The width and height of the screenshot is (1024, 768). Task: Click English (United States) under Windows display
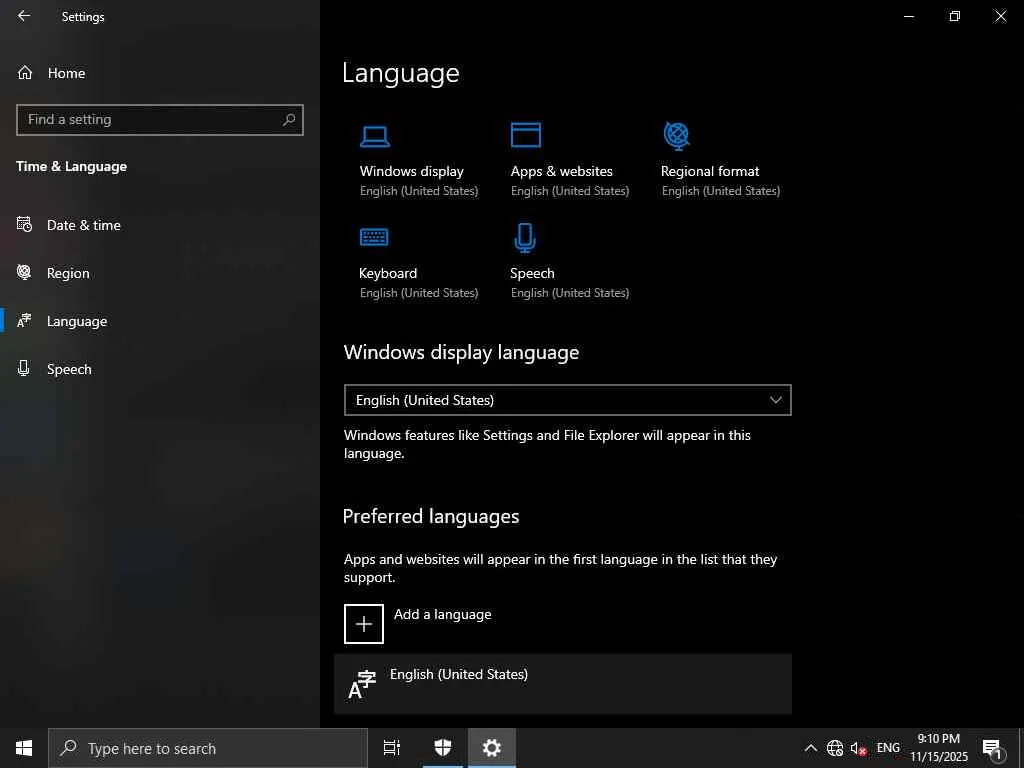(x=419, y=191)
